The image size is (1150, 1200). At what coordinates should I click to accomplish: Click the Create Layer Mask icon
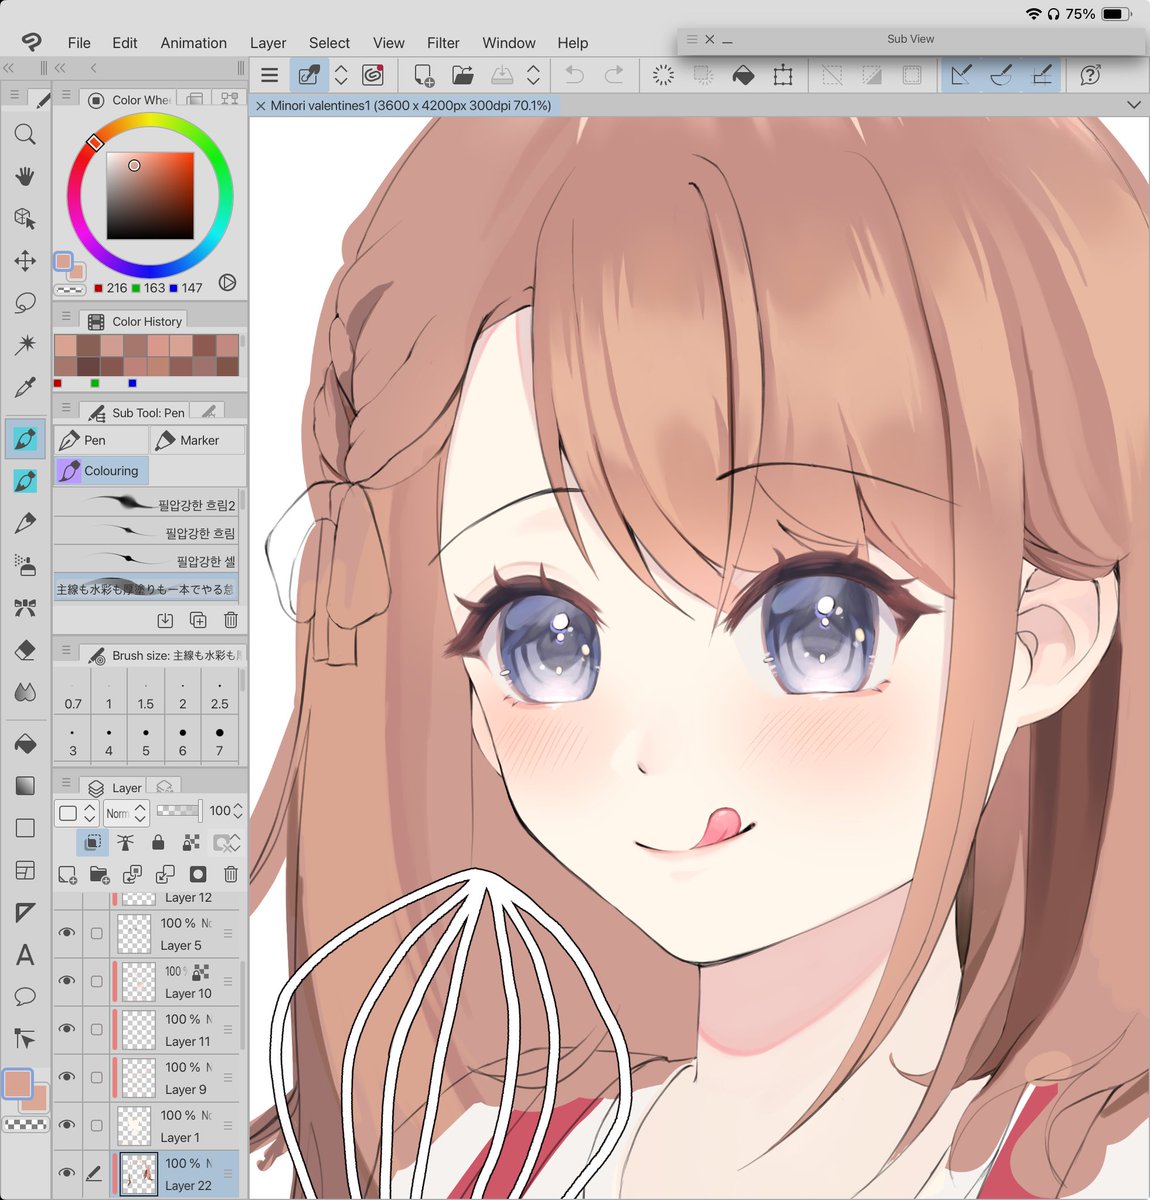(198, 874)
